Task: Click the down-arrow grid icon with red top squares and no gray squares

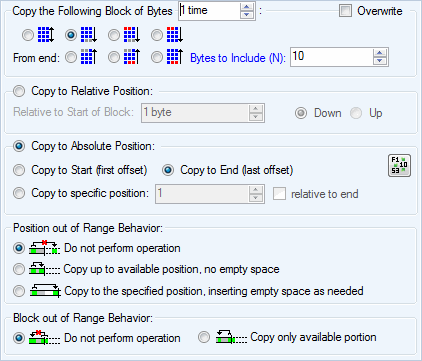Action: tap(175, 35)
